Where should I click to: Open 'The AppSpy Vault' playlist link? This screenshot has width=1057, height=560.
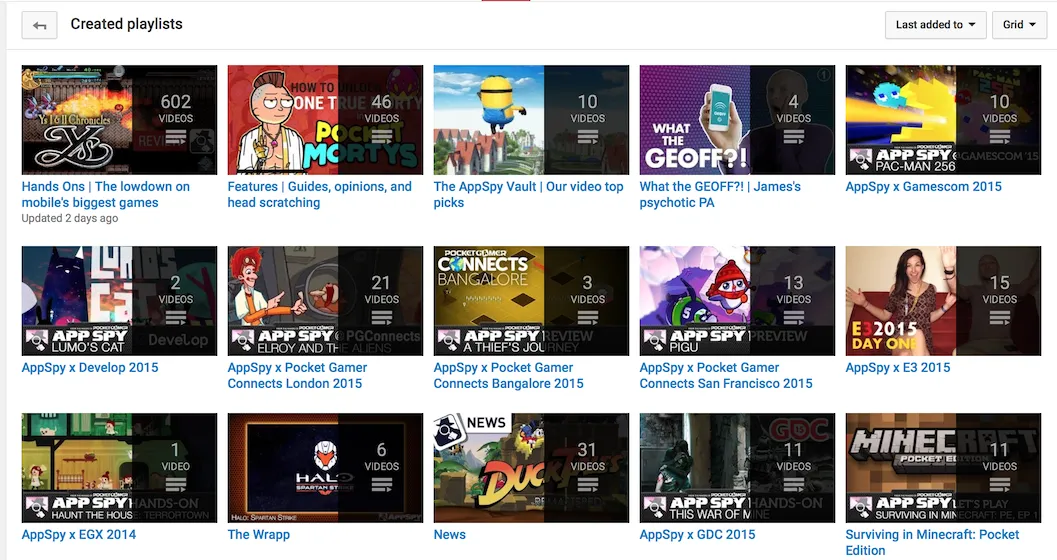528,195
